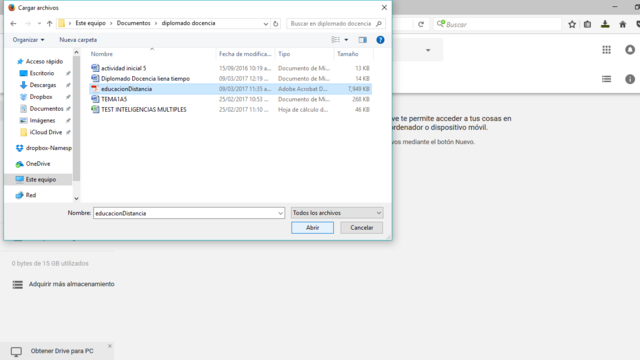This screenshot has height=360, width=640.
Task: Expand the address bar path history dropdown
Action: point(266,24)
